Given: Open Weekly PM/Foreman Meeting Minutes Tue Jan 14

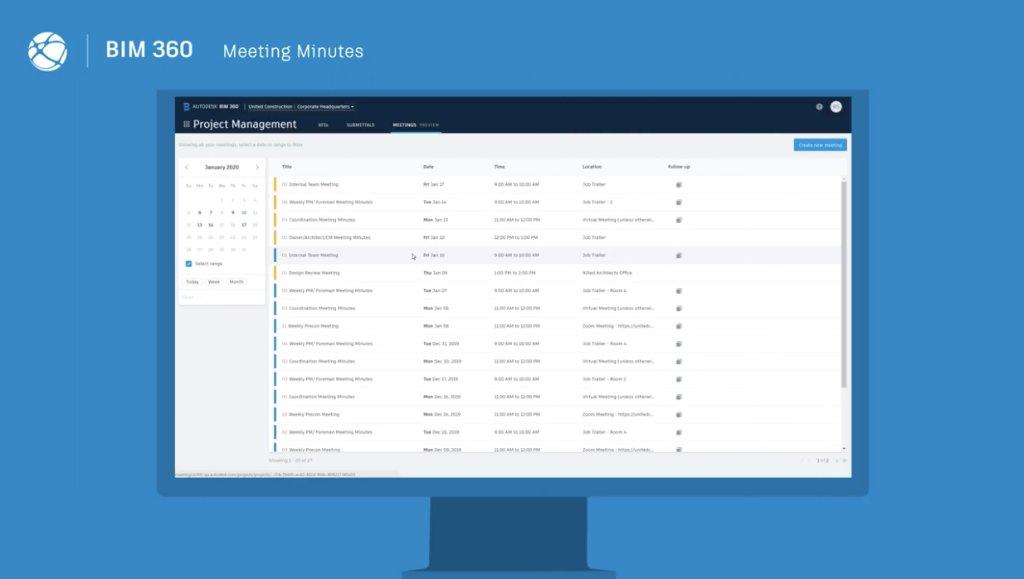Looking at the screenshot, I should point(330,202).
